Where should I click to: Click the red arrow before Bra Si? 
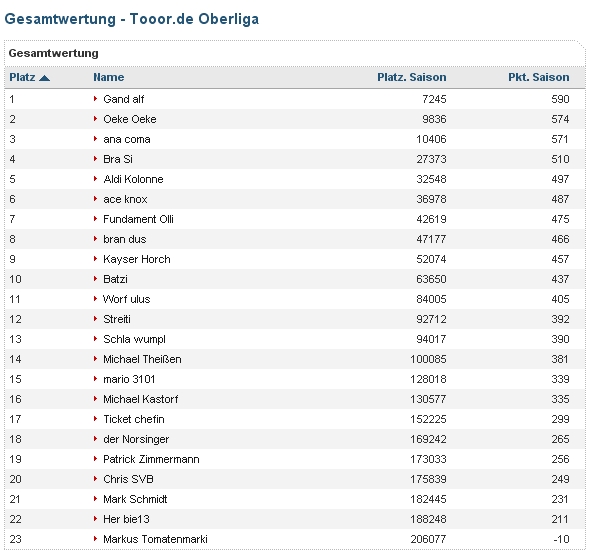[x=96, y=159]
